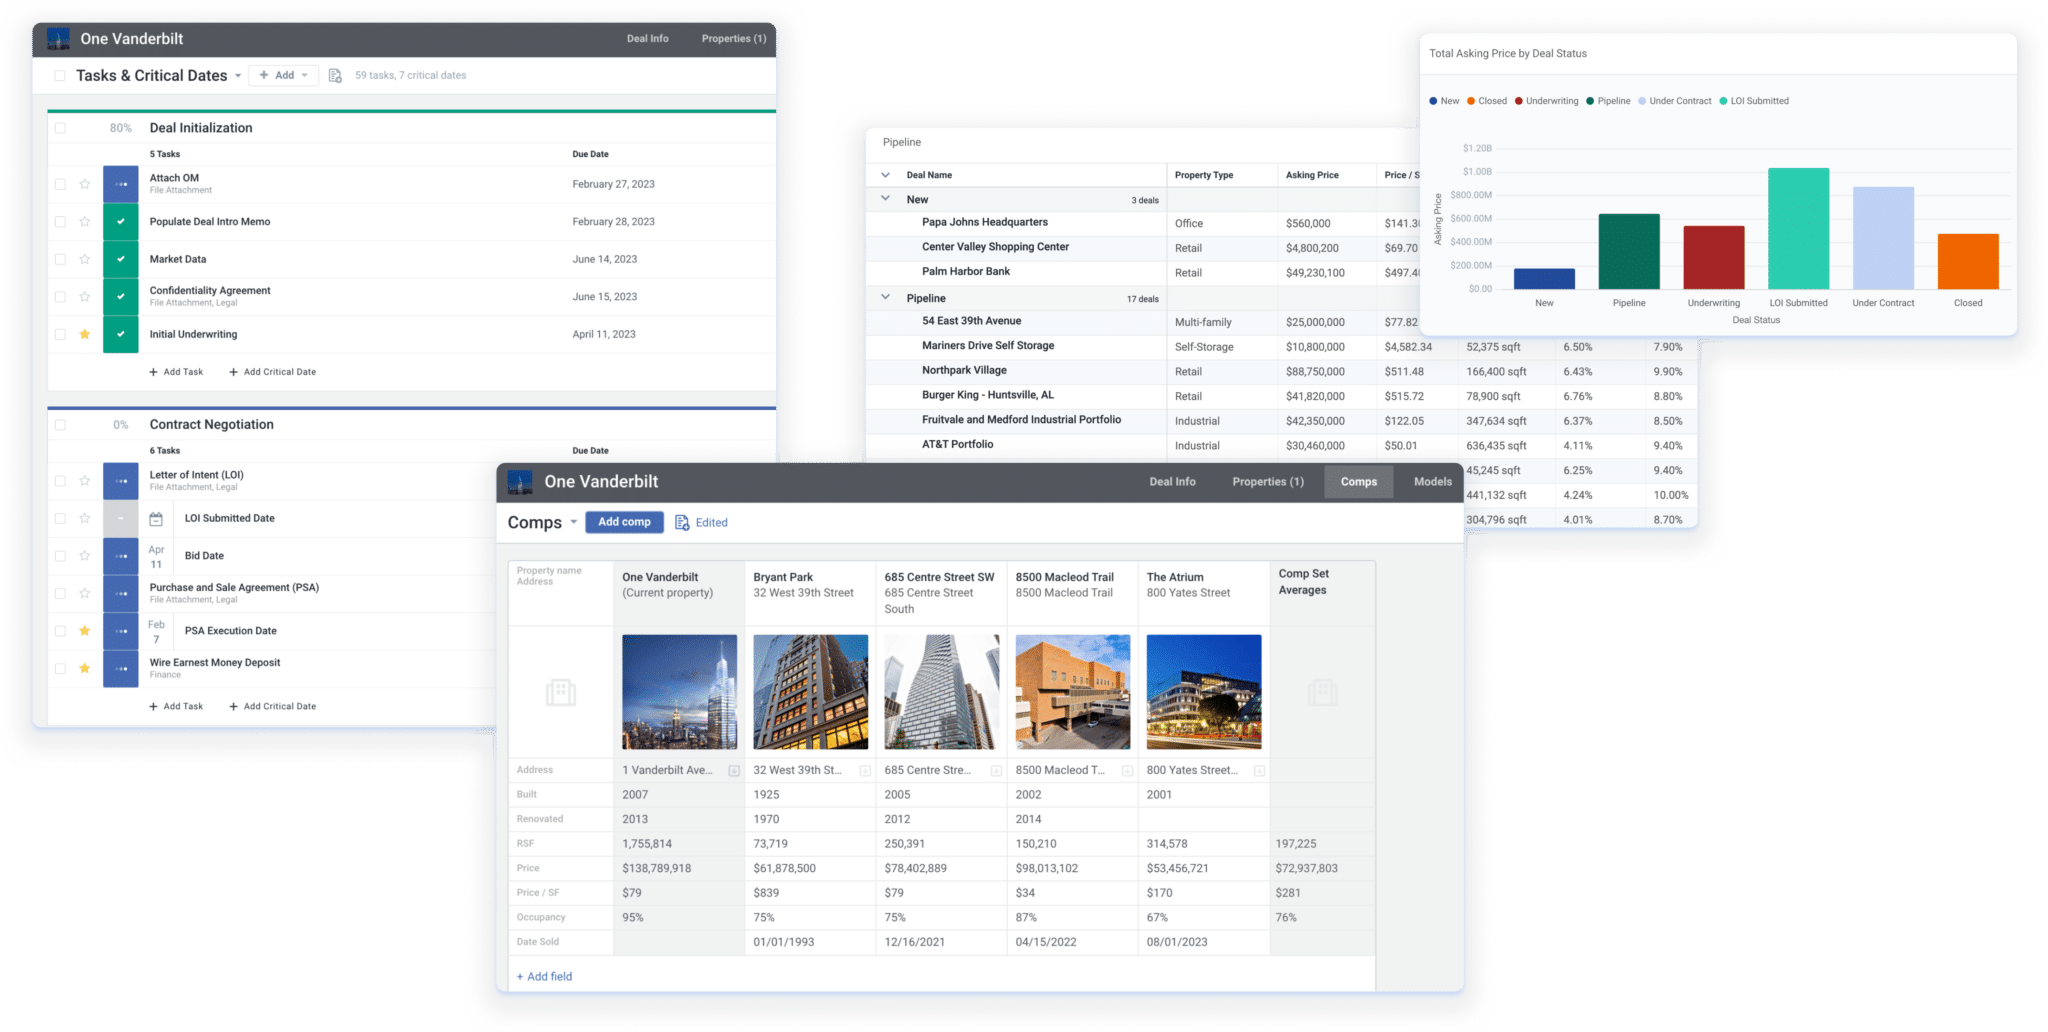Click the yellow star icon beside Initial Underwriting
This screenshot has width=2048, height=1032.
click(x=84, y=334)
